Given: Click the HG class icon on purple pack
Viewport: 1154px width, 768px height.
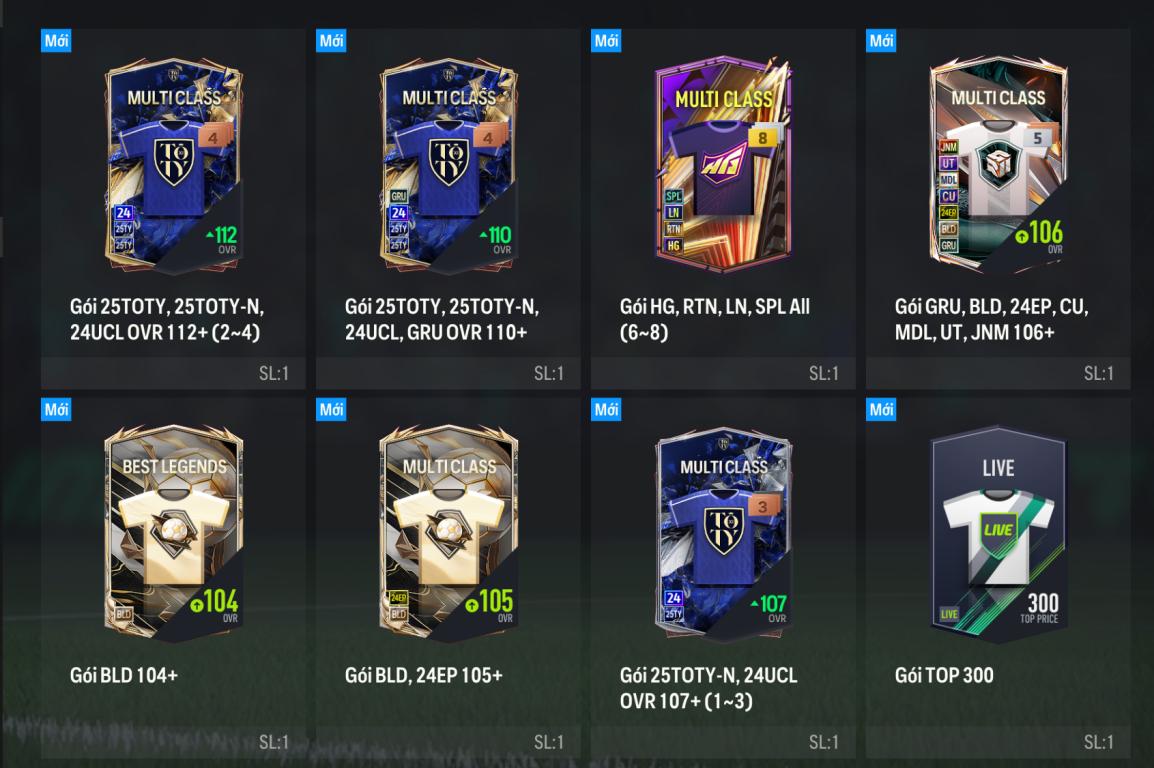Looking at the screenshot, I should (673, 245).
